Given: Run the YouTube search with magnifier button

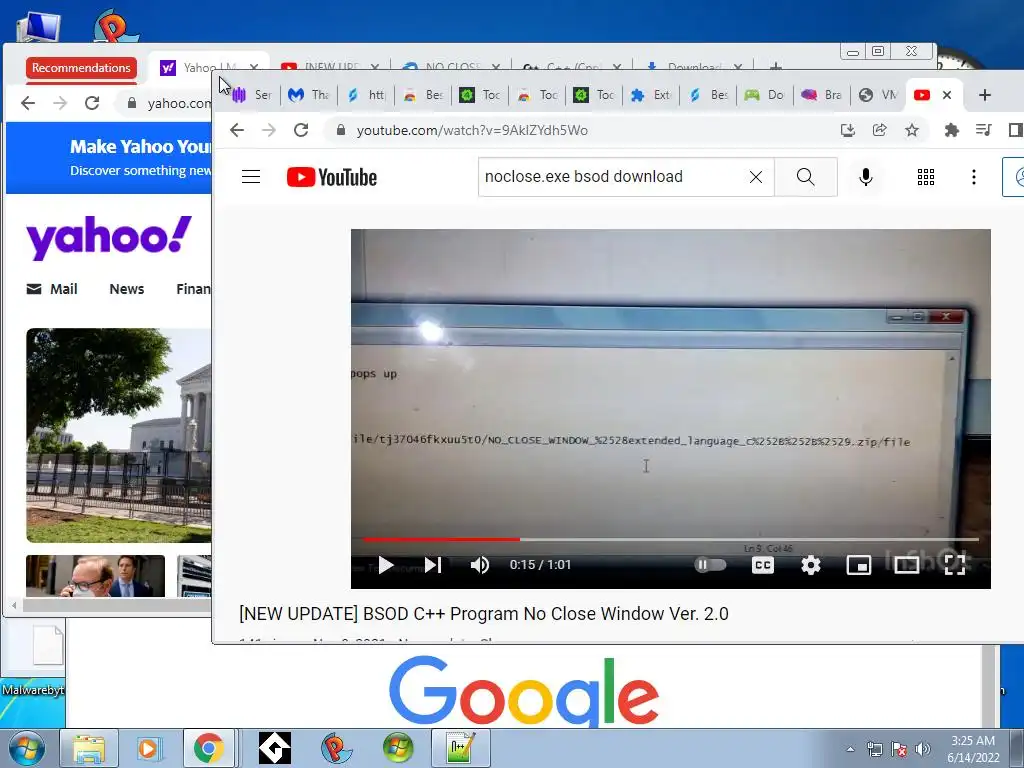Looking at the screenshot, I should (x=805, y=177).
